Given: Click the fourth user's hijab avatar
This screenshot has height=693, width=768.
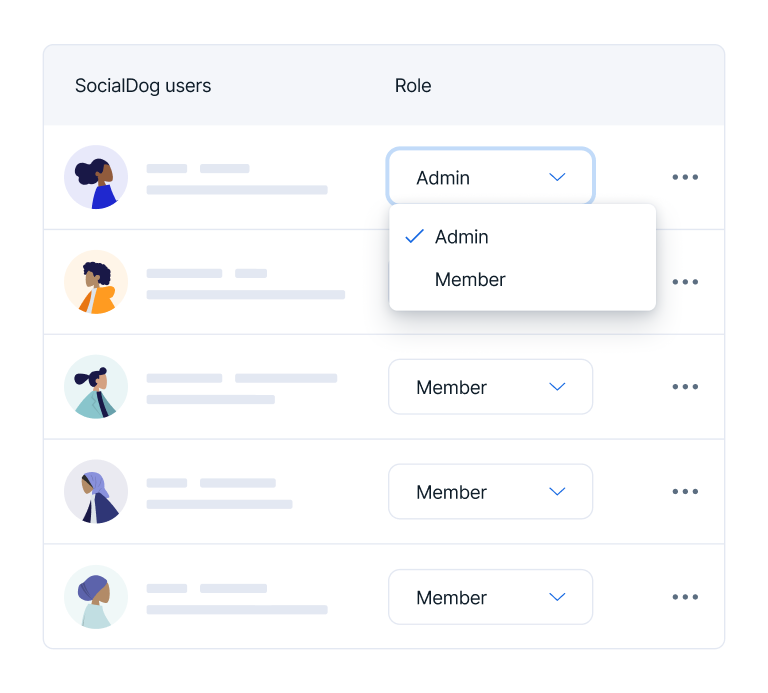Looking at the screenshot, I should click(96, 492).
